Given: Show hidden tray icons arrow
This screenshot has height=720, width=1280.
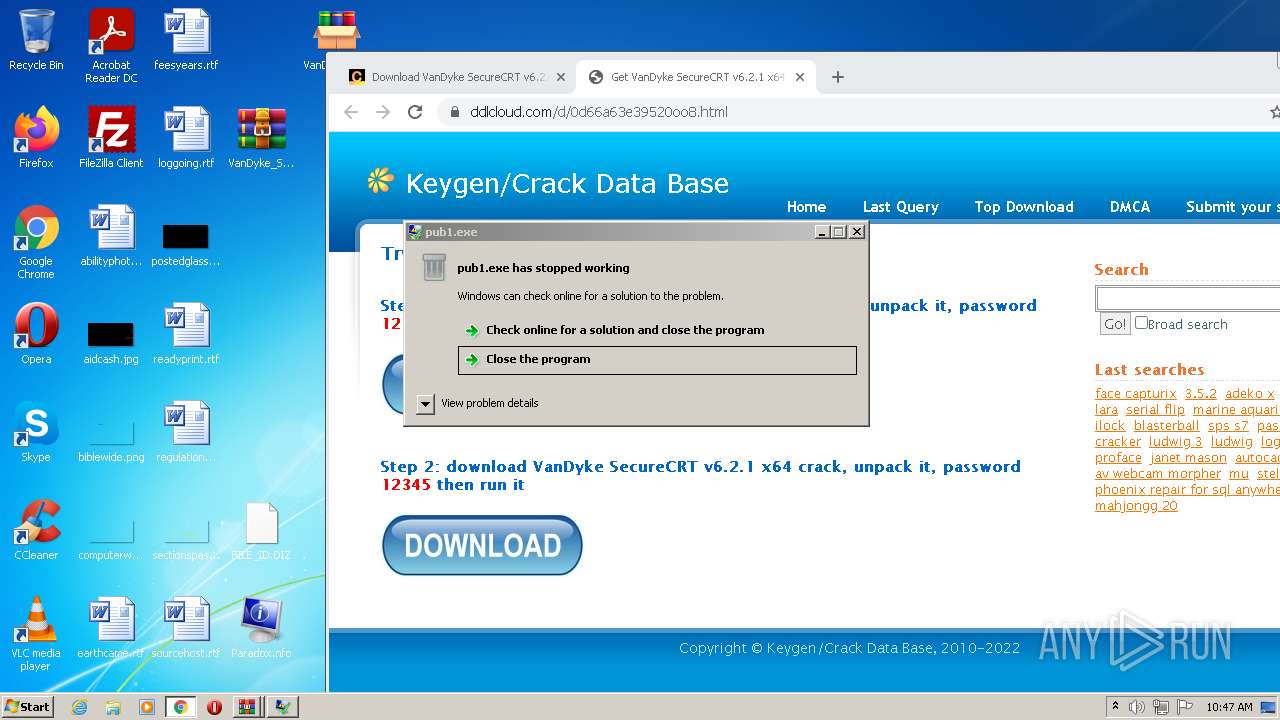Looking at the screenshot, I should [x=1116, y=707].
